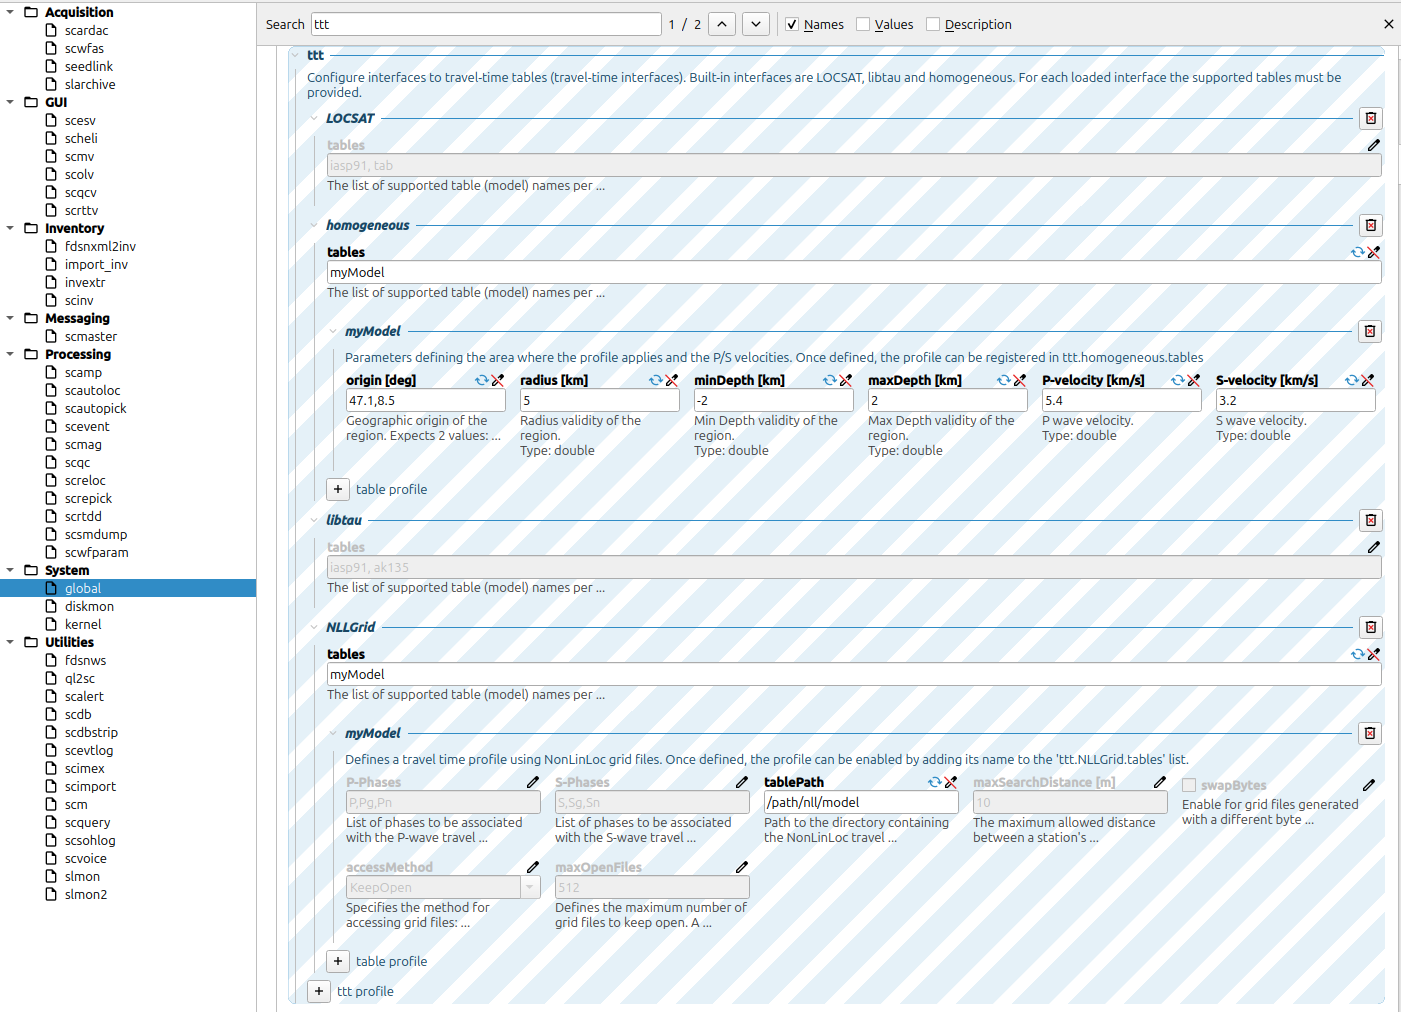Delete the LOCSAT section with trash icon
Viewport: 1401px width, 1012px height.
pyautogui.click(x=1370, y=118)
